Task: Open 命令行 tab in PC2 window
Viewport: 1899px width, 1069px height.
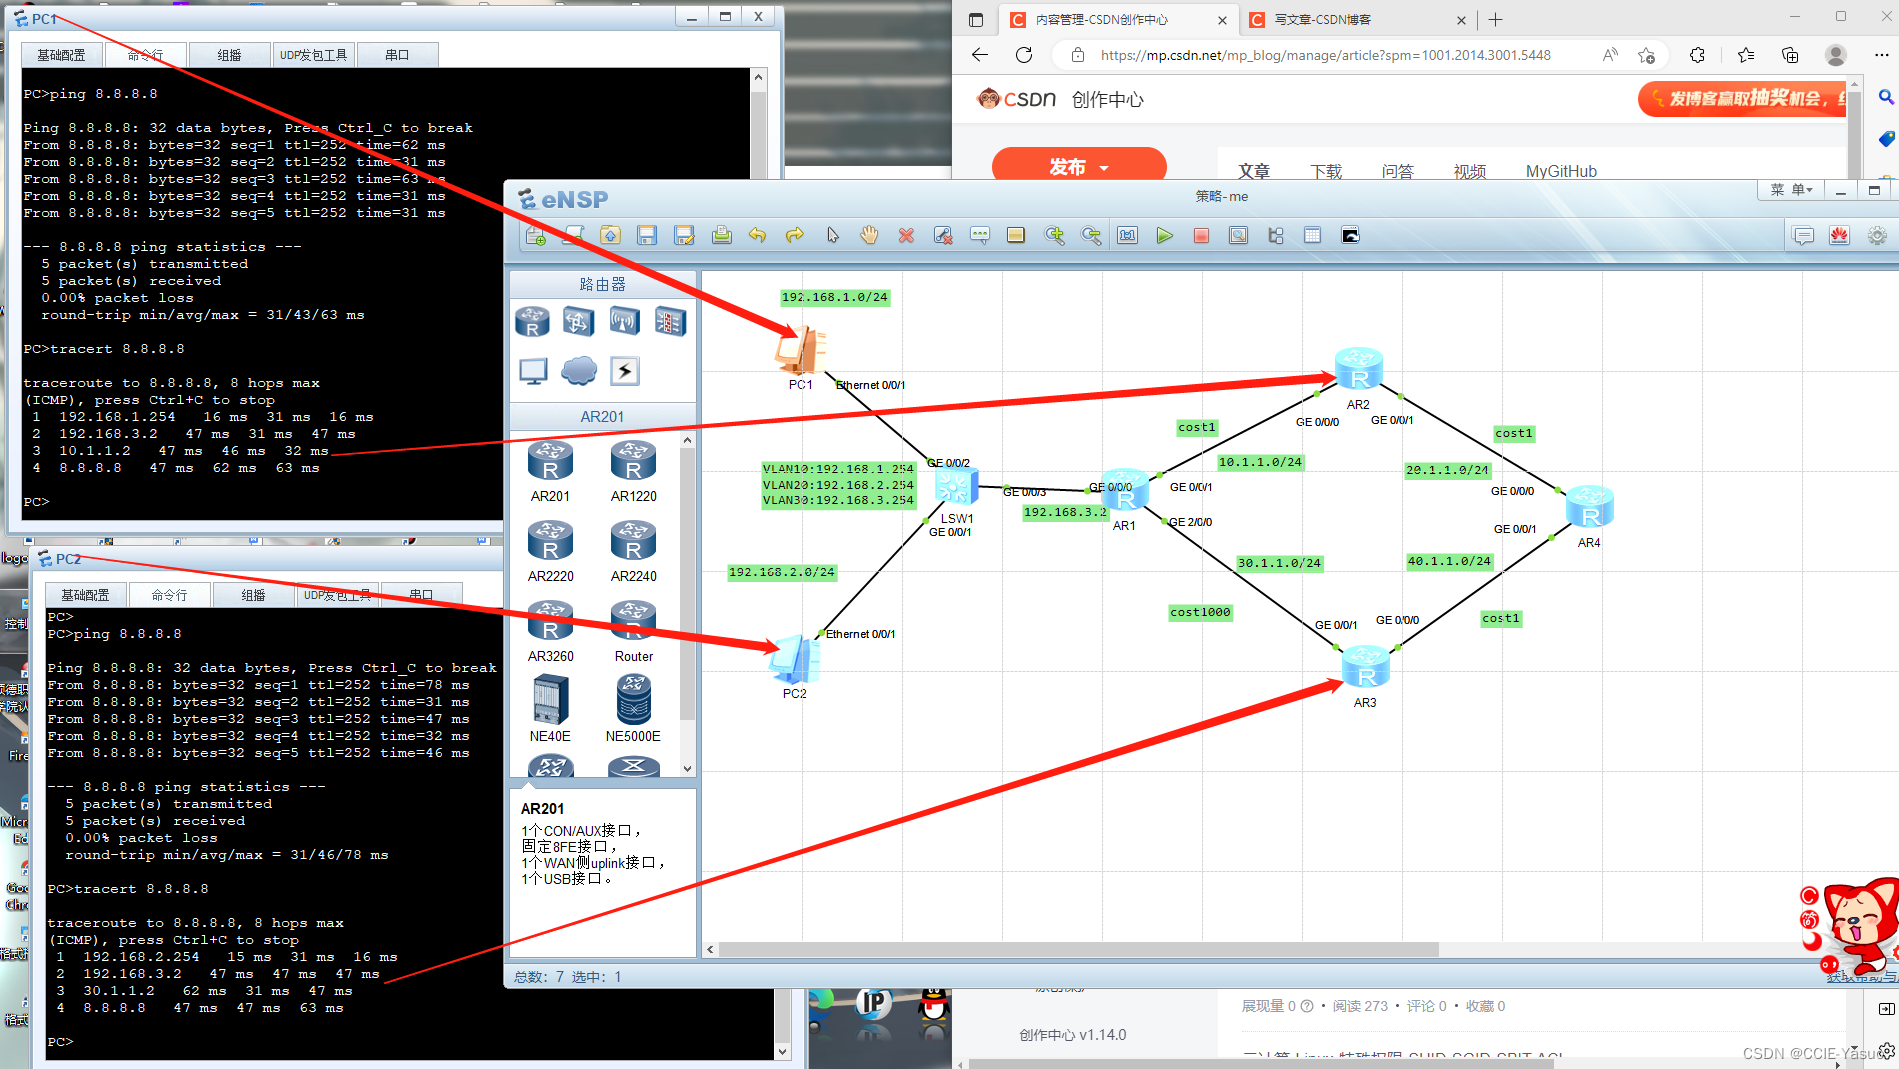Action: 170,595
